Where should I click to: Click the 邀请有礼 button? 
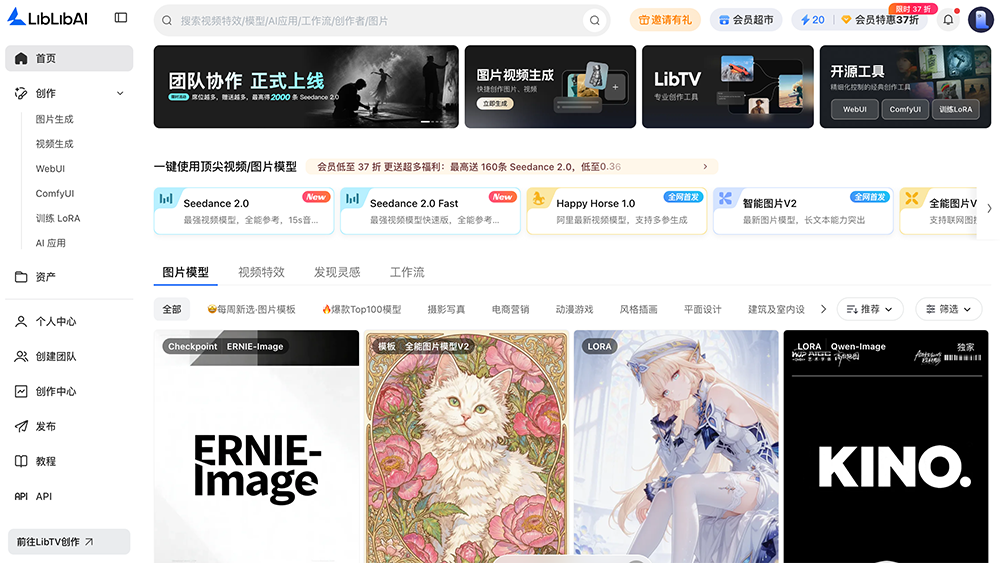click(665, 20)
